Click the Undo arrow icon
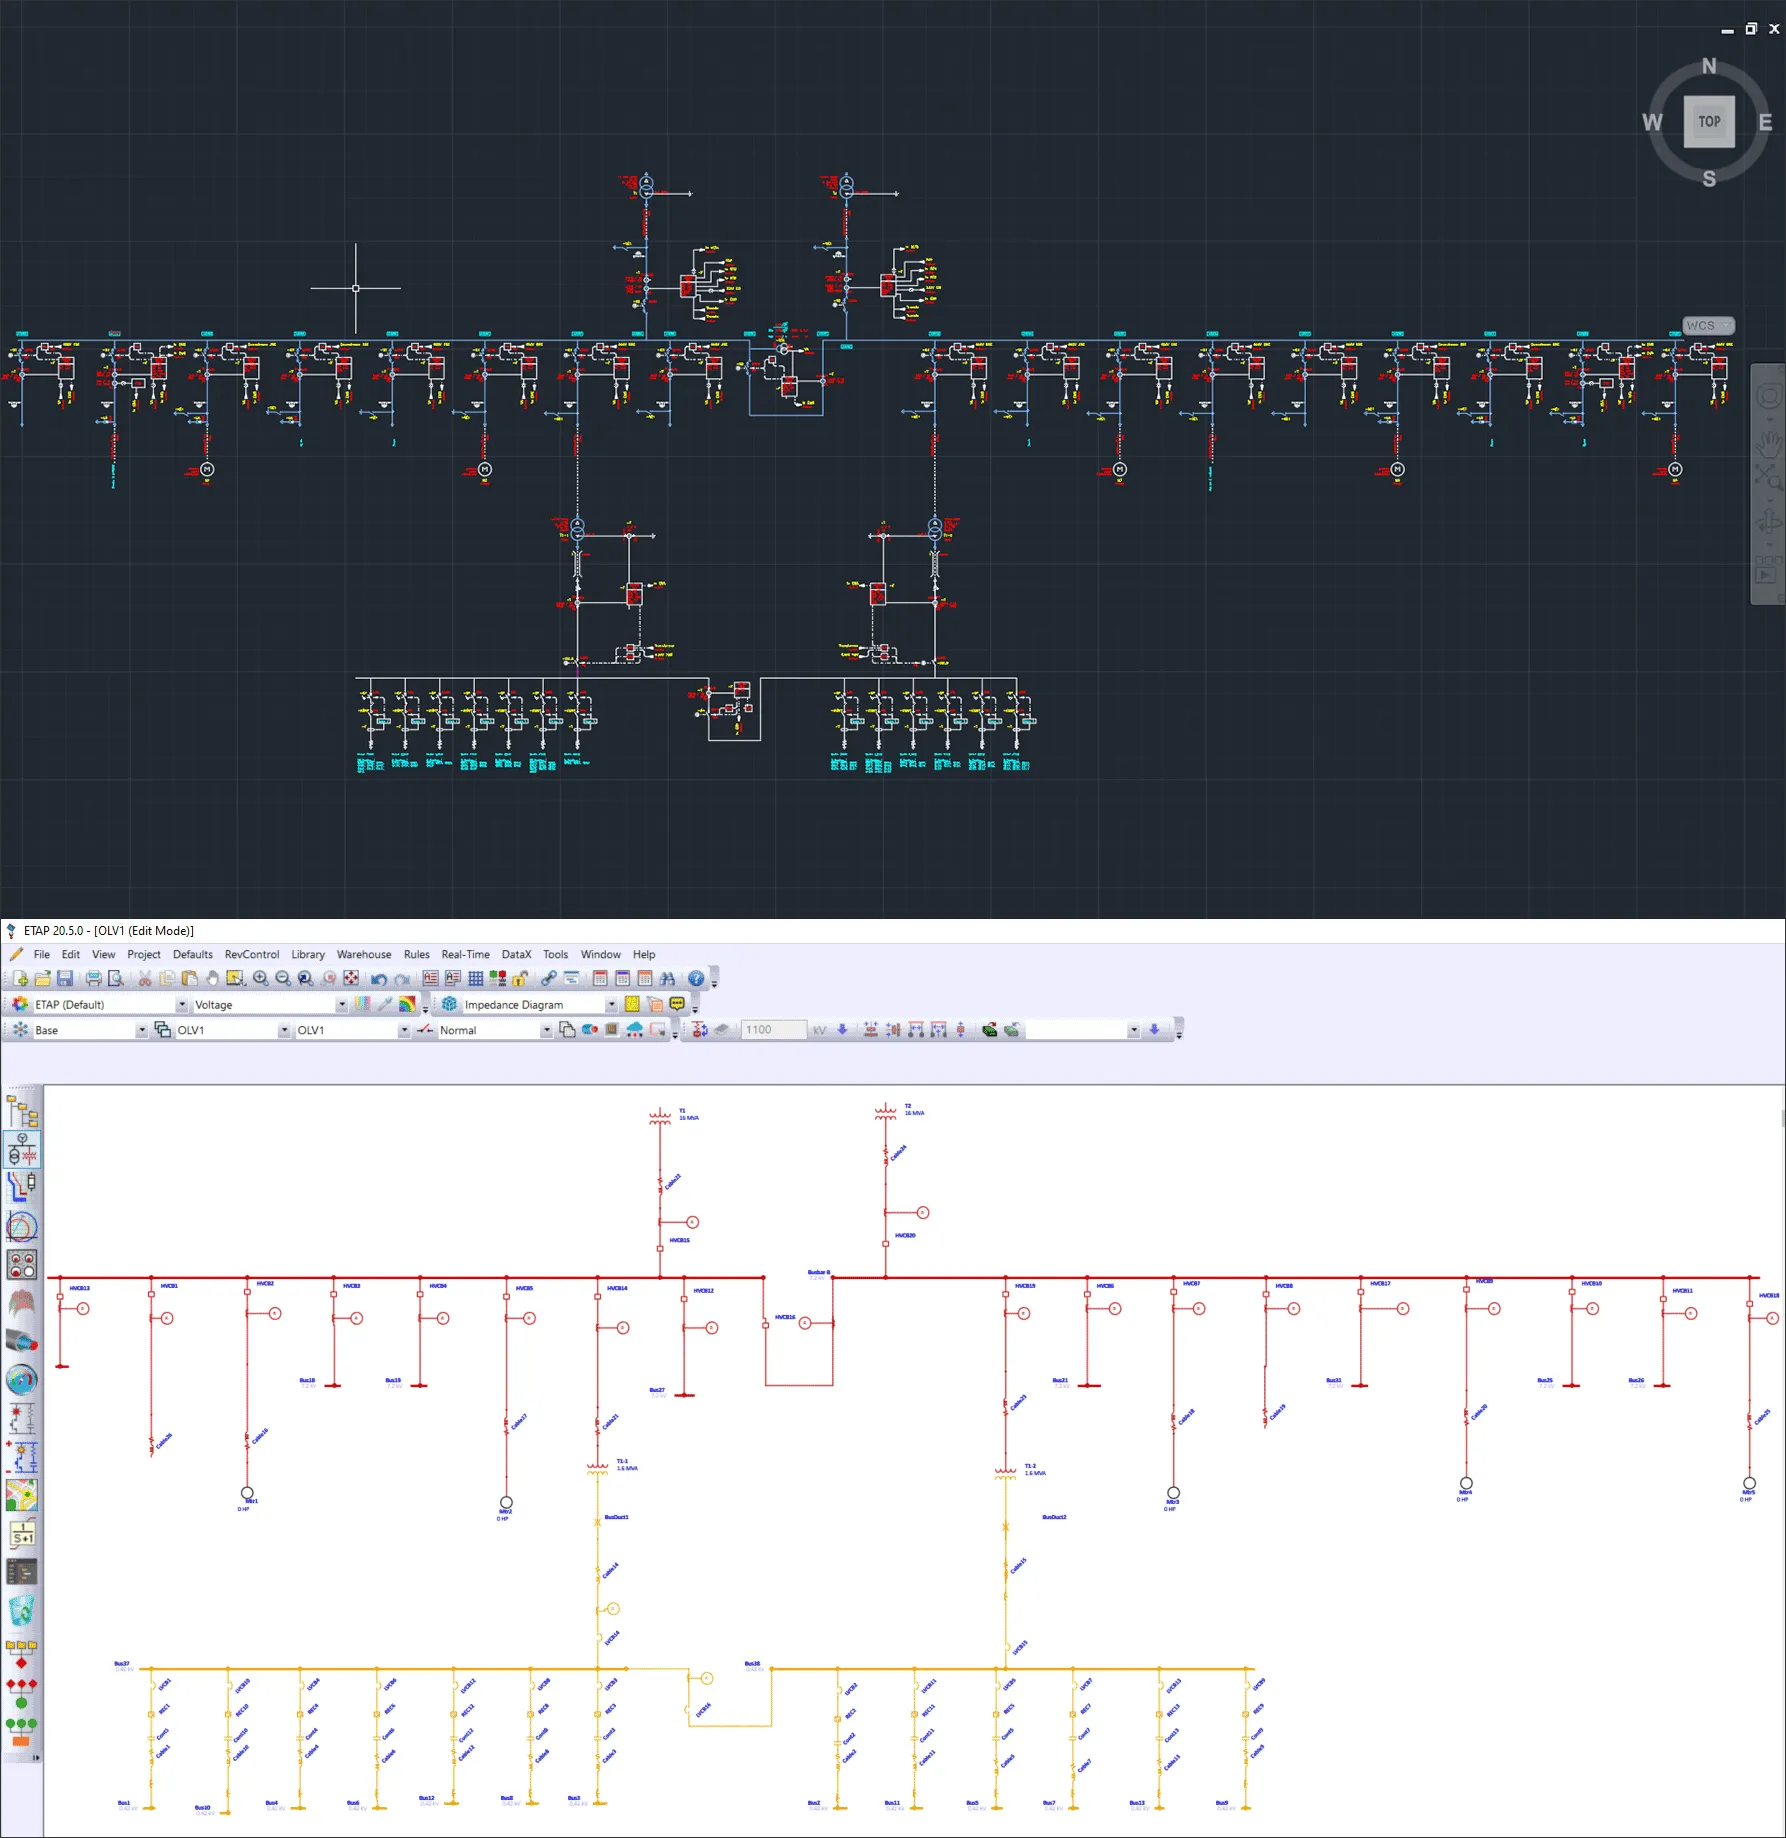1786x1838 pixels. pos(379,979)
